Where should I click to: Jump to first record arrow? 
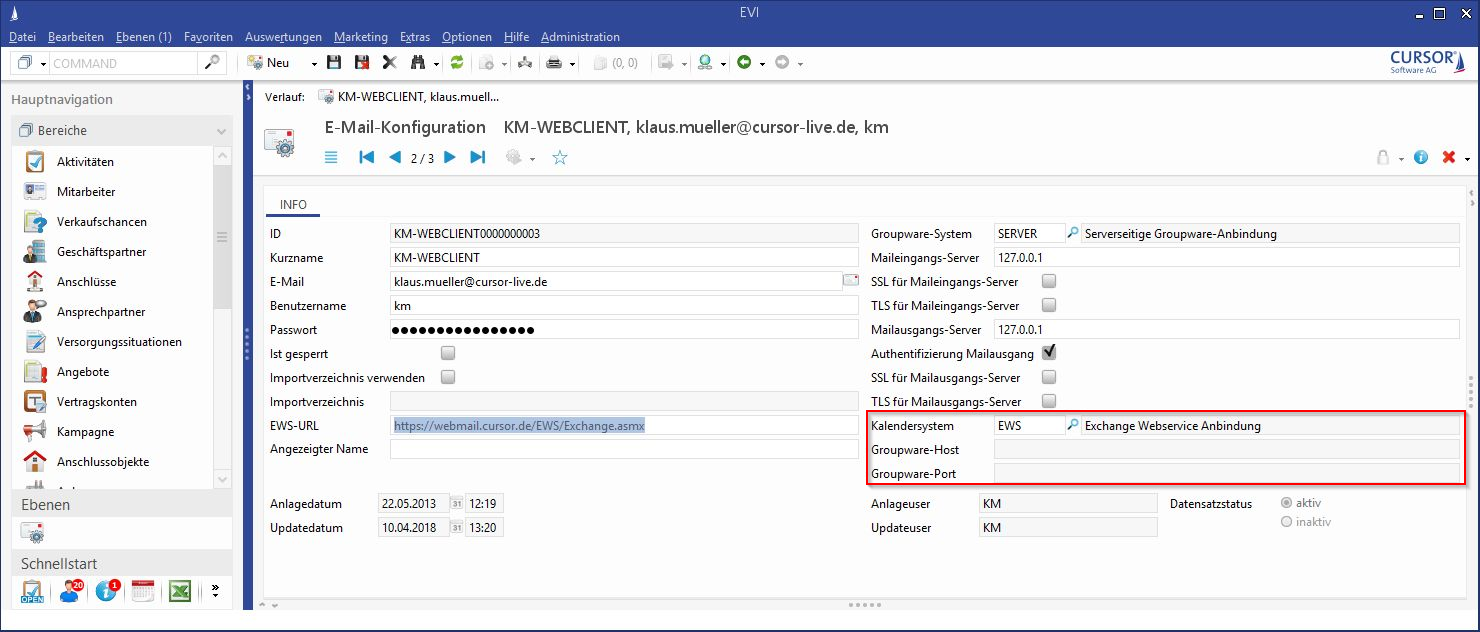pos(367,157)
